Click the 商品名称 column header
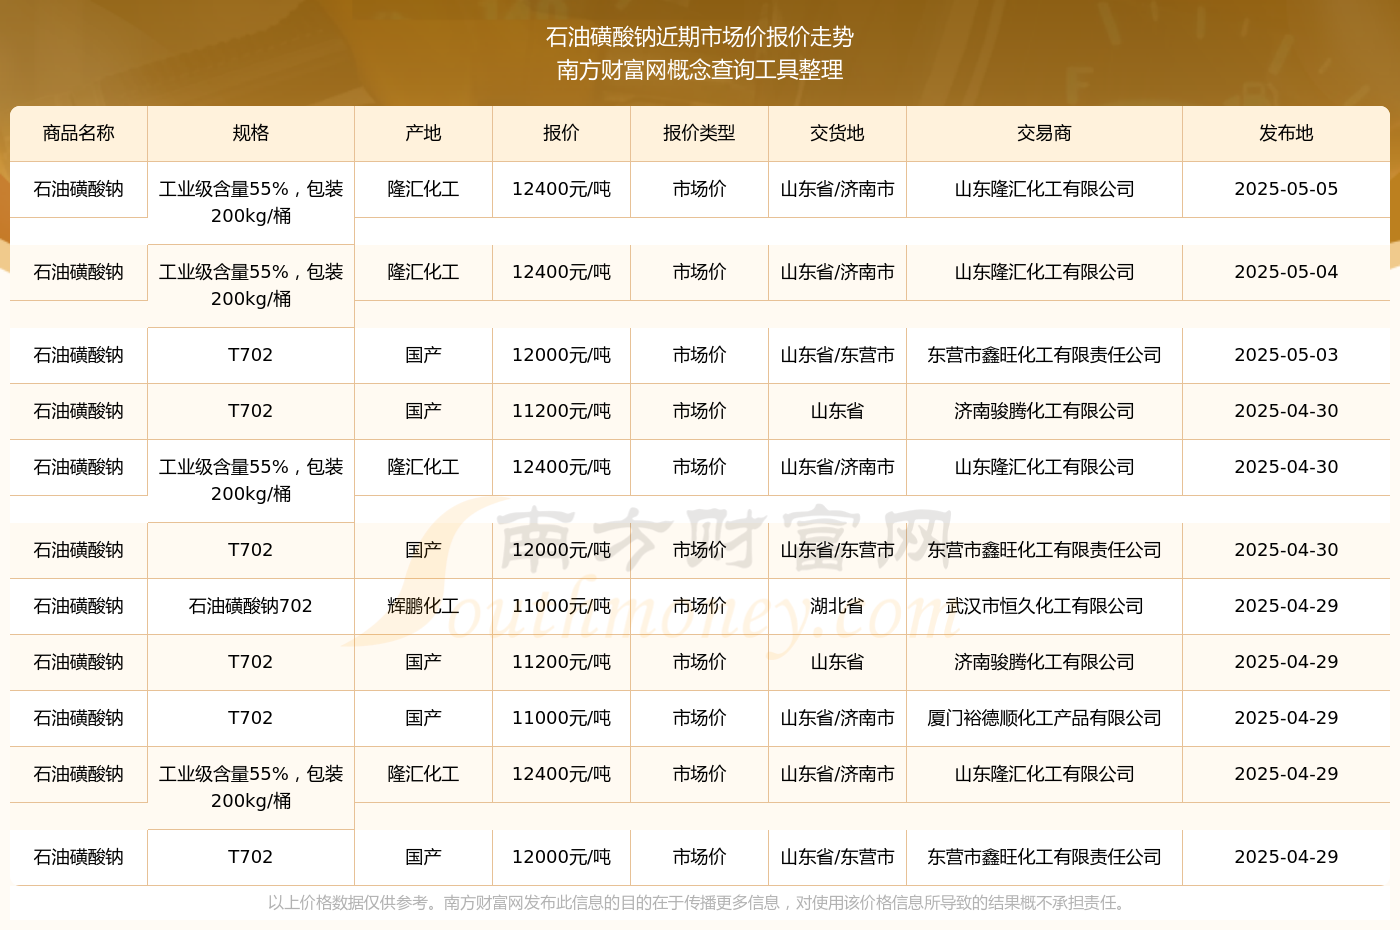Screen dimensions: 1400x930 [x=79, y=133]
